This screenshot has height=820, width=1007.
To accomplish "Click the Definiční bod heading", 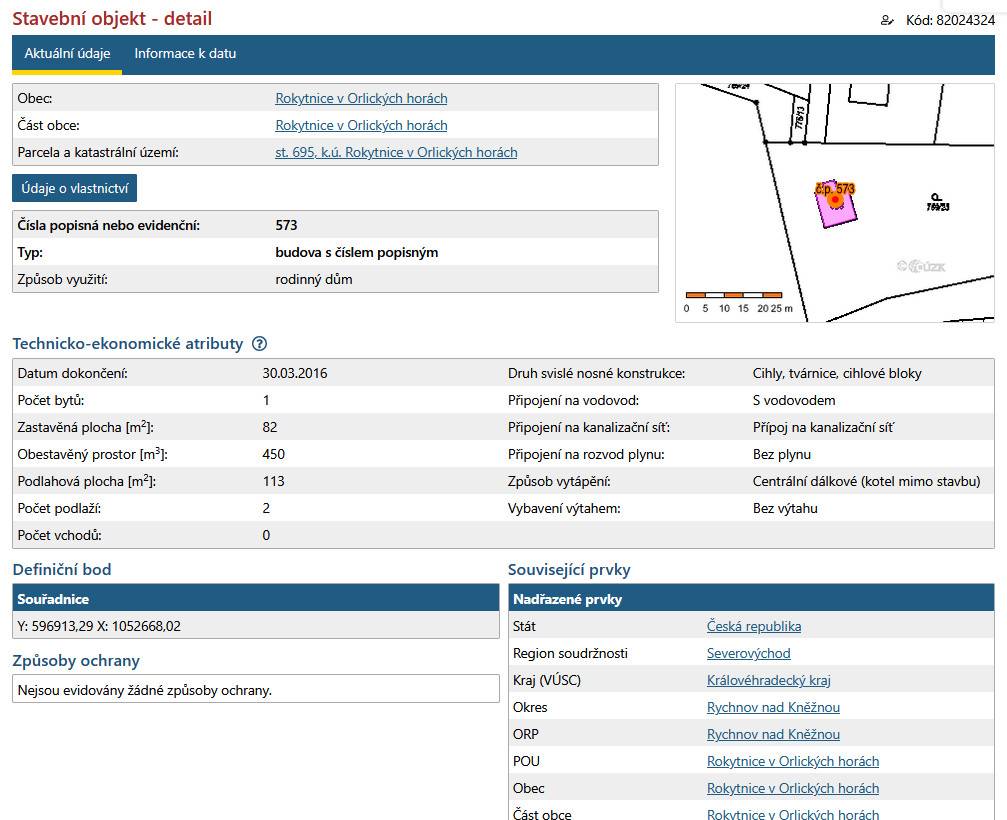I will coord(62,570).
